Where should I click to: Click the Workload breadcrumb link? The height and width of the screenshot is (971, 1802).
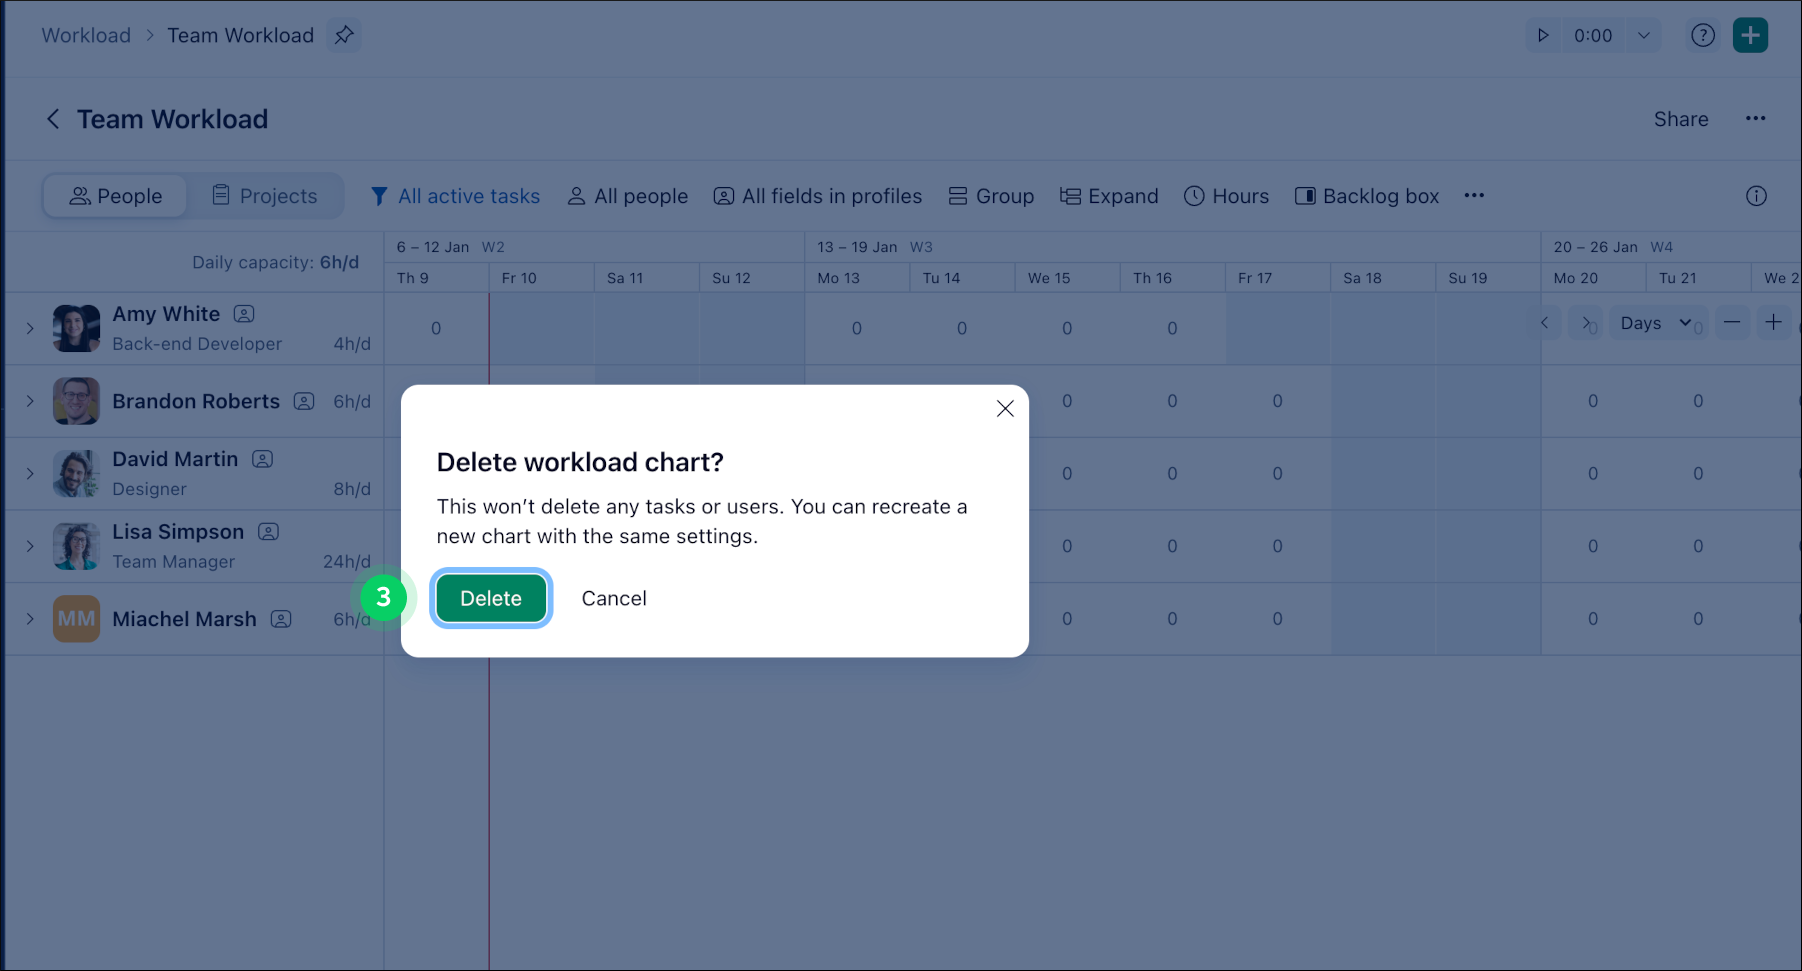tap(86, 35)
